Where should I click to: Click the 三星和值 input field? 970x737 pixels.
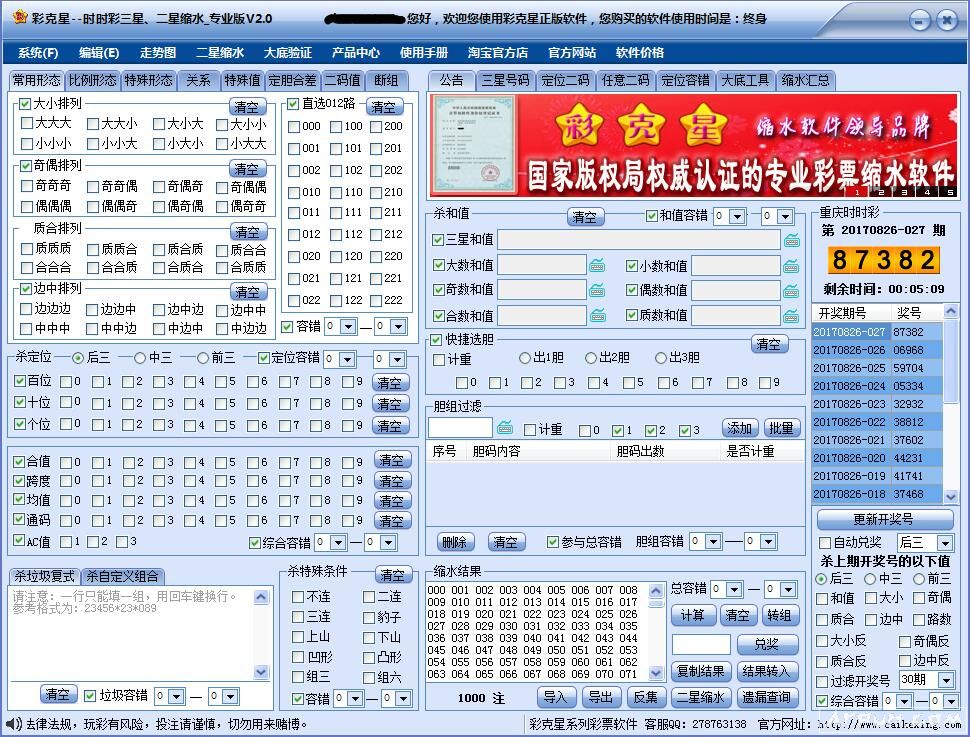[x=638, y=239]
